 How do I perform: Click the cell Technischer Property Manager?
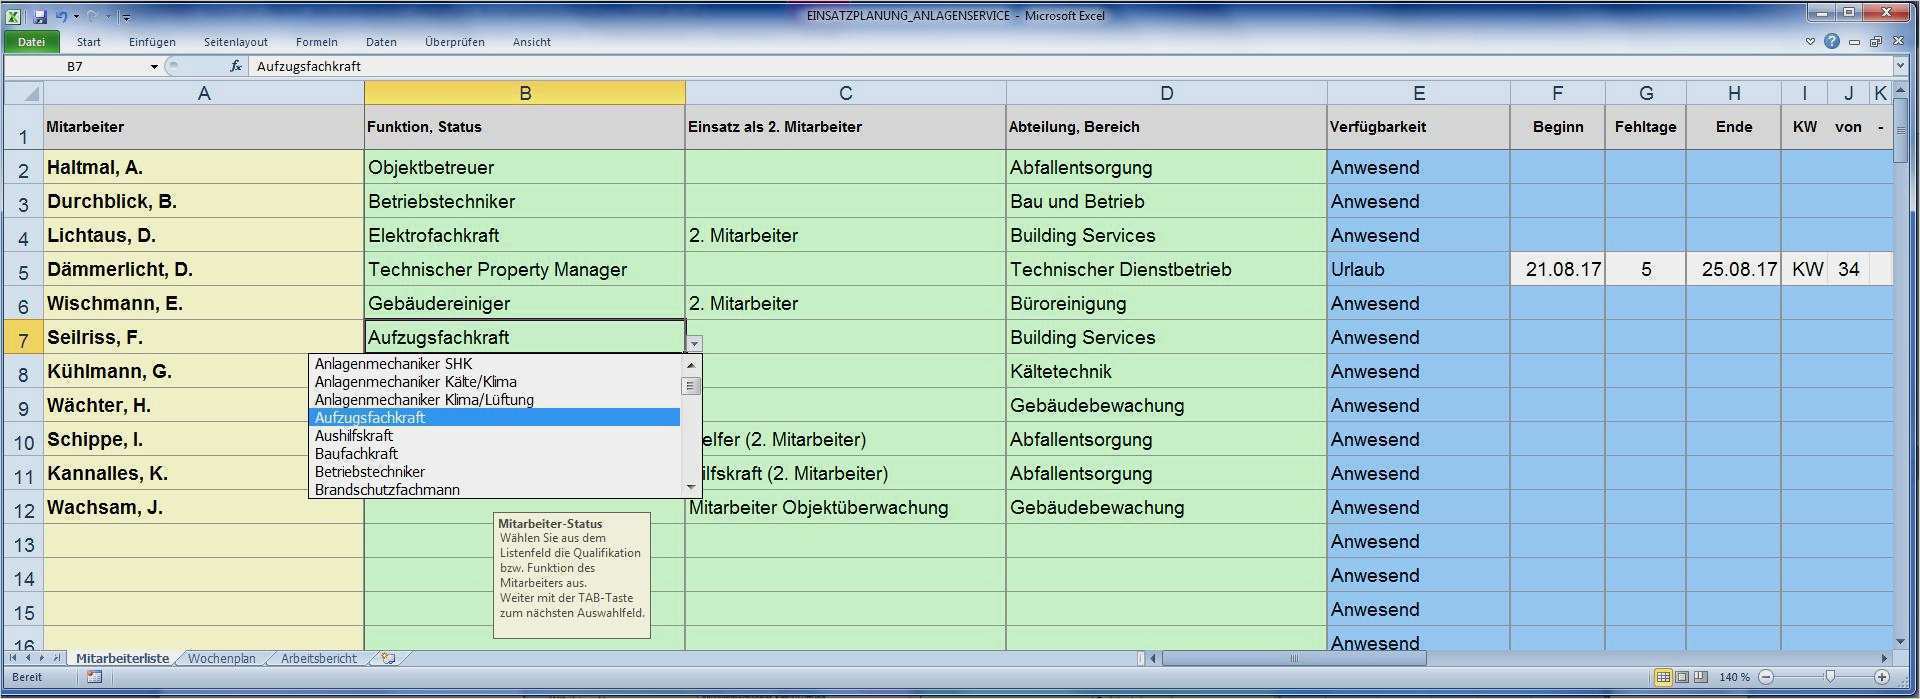(x=525, y=270)
